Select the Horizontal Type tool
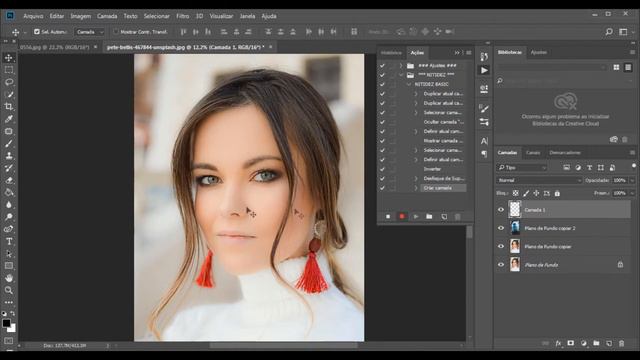The width and height of the screenshot is (640, 360). (x=9, y=241)
